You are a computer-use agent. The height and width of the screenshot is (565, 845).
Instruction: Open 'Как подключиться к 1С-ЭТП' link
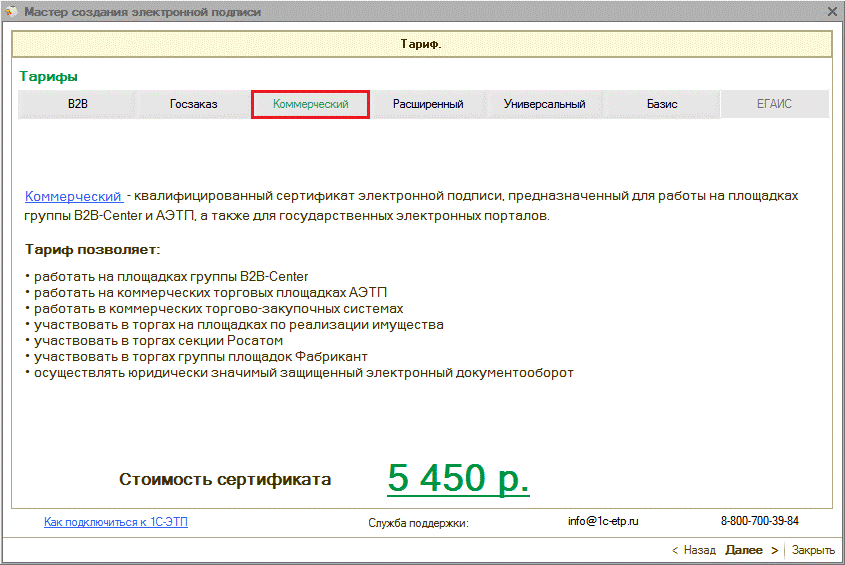tap(116, 522)
